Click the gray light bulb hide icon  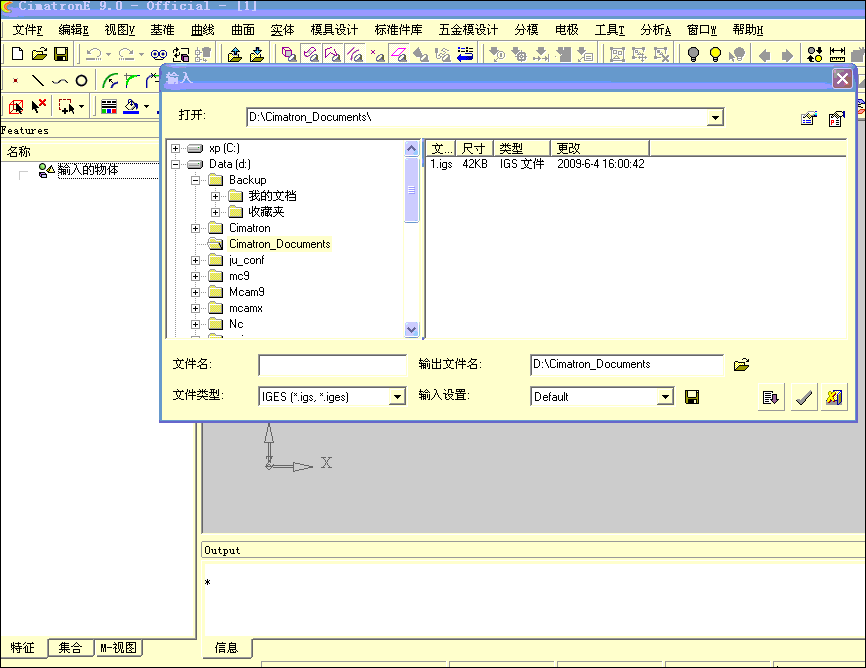(693, 54)
